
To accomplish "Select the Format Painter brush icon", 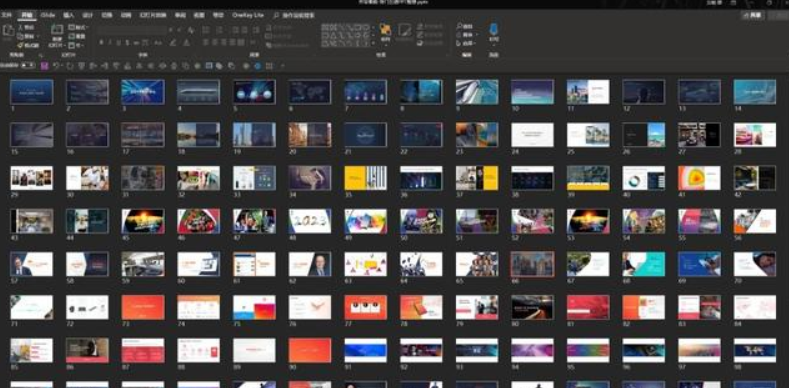I will pos(21,45).
